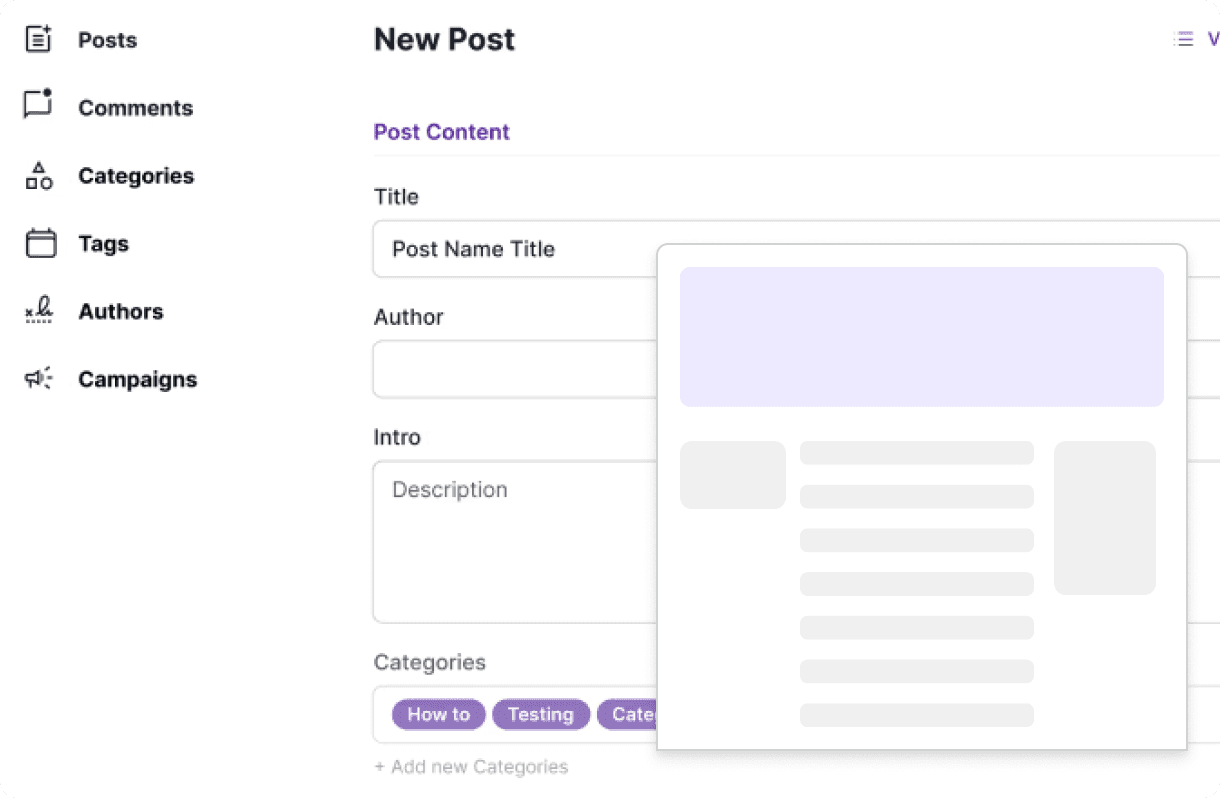The width and height of the screenshot is (1224, 798).
Task: Click the purple preview banner placeholder
Action: click(922, 337)
